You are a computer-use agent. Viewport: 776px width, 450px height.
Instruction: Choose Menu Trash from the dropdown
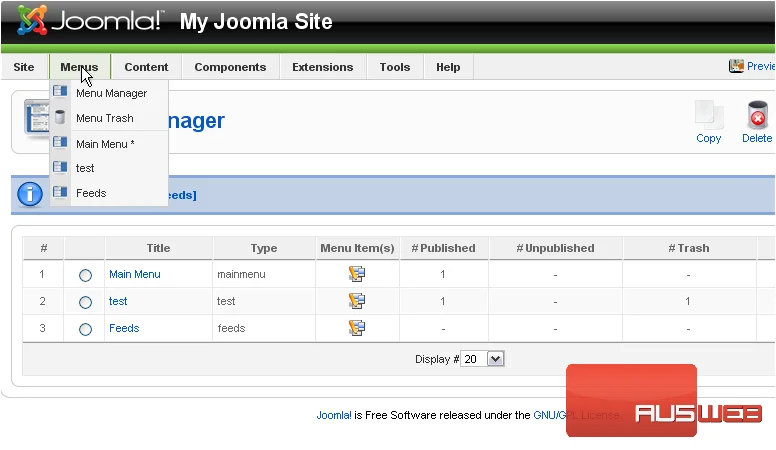tap(105, 118)
